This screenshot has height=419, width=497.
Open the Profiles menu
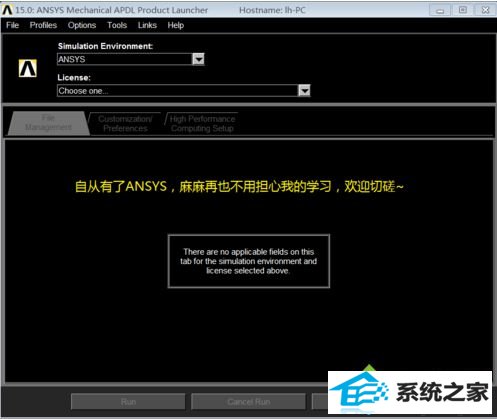[43, 25]
